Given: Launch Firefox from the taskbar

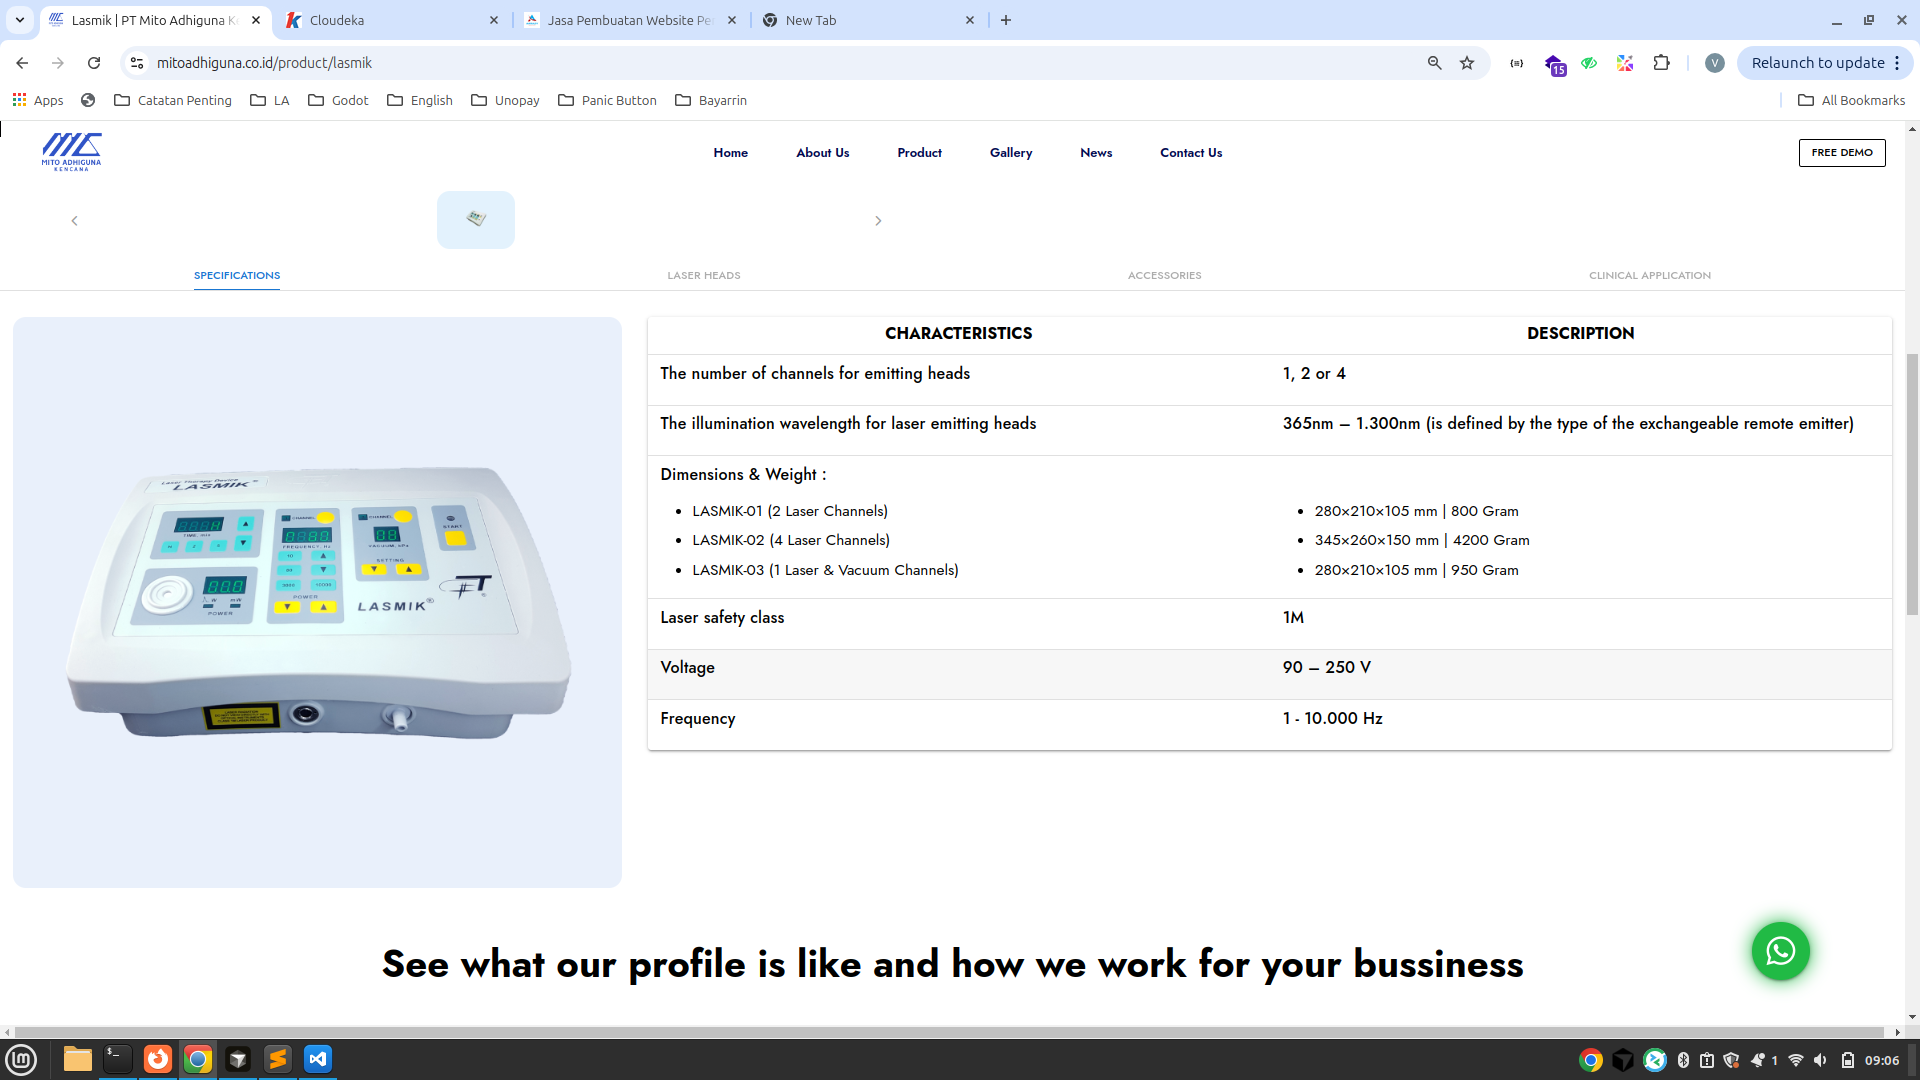Looking at the screenshot, I should 158,1059.
